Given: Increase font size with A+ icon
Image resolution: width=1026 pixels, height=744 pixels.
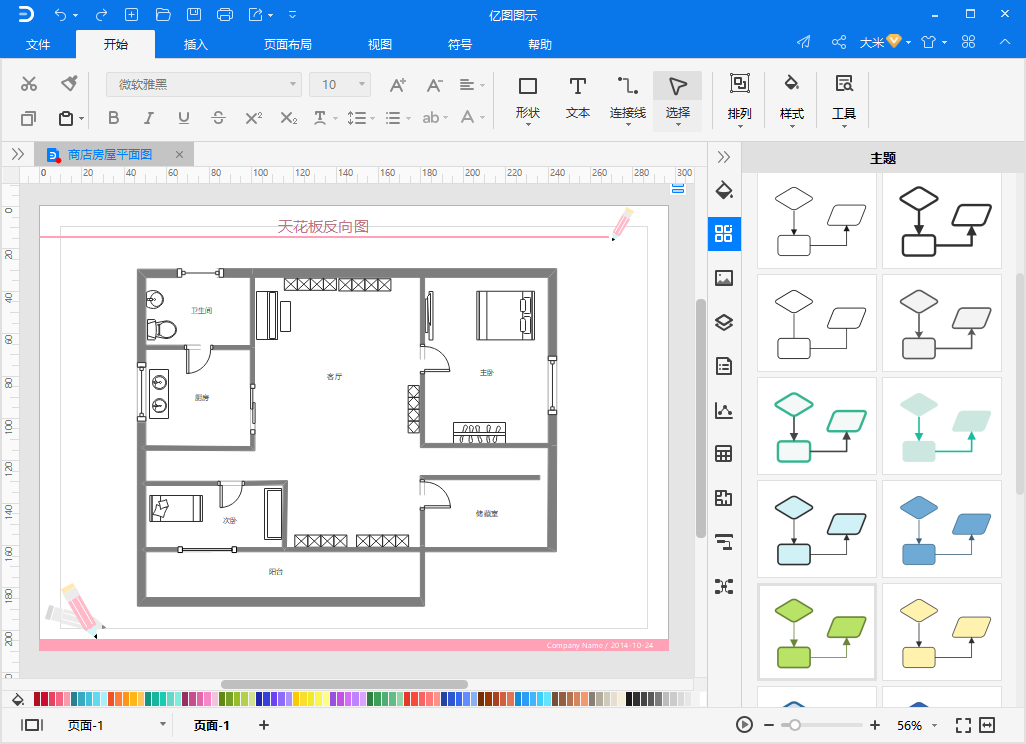Looking at the screenshot, I should click(x=397, y=85).
